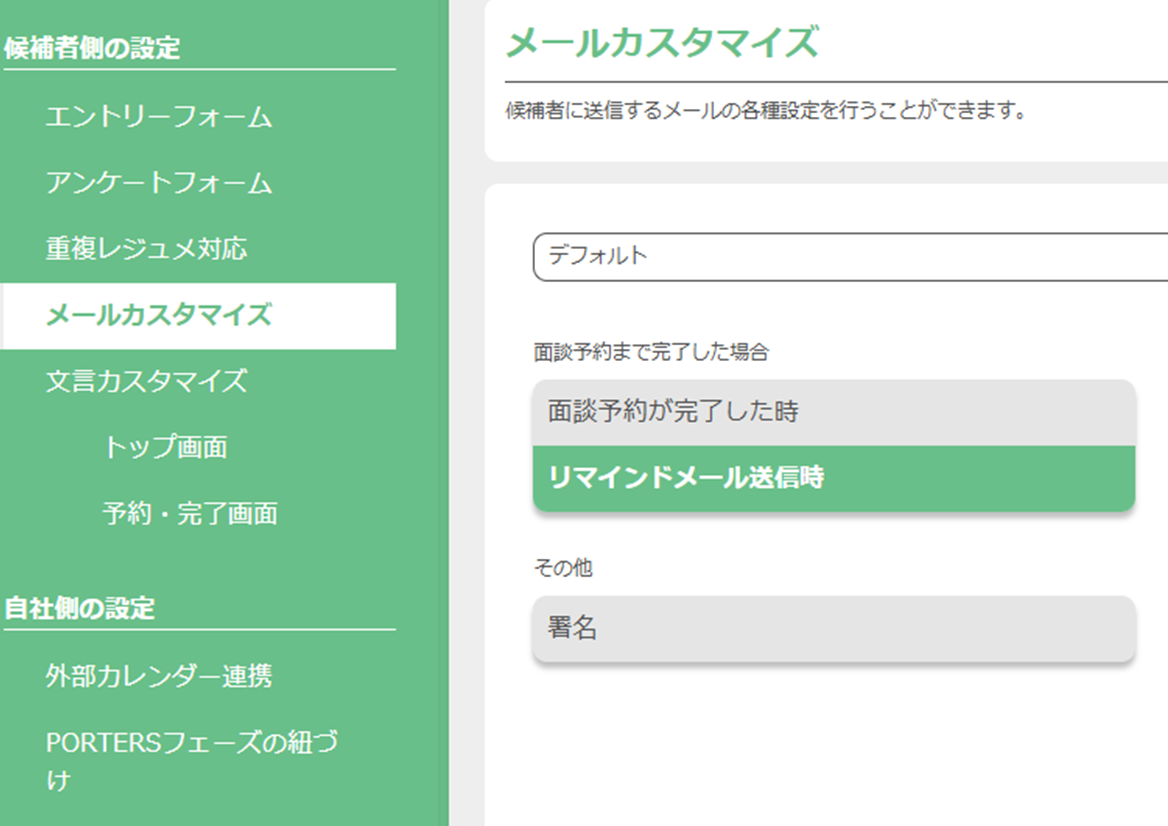Navigate to 外部カレンダー連携 settings

159,677
